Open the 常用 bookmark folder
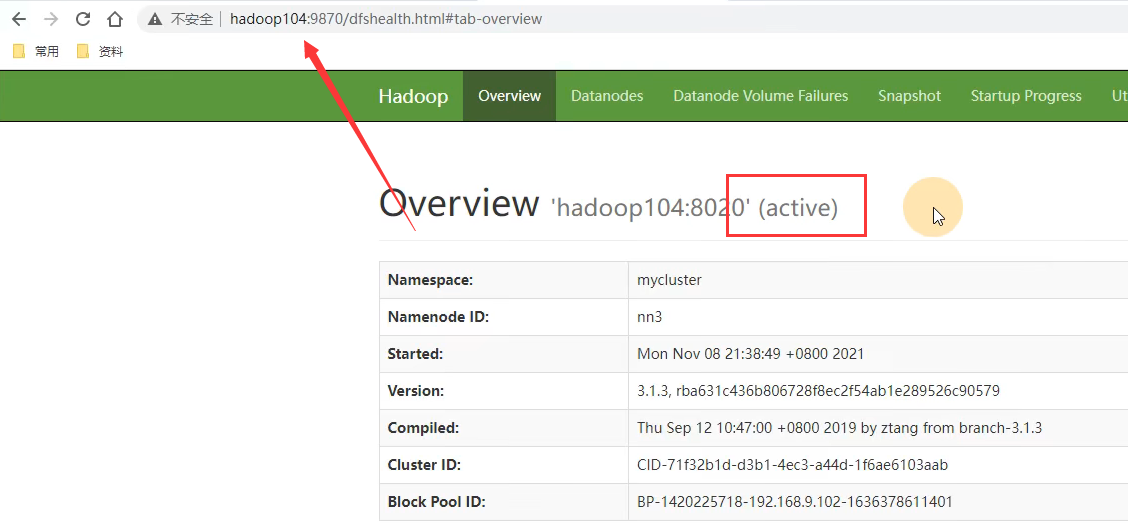The width and height of the screenshot is (1128, 523). click(36, 51)
